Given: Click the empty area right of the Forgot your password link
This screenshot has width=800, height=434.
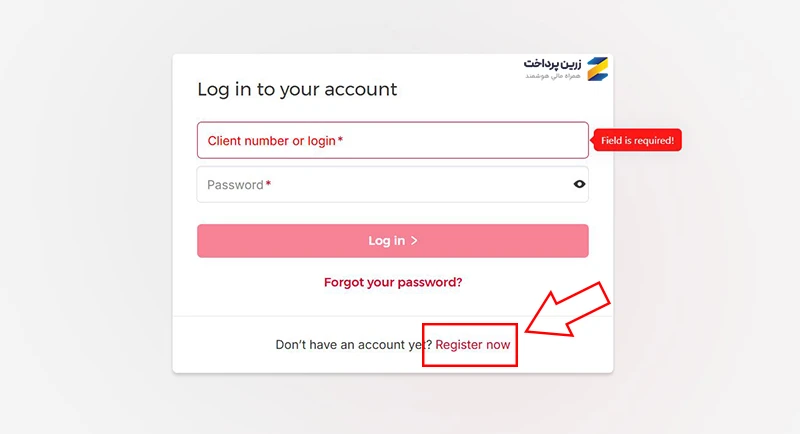Looking at the screenshot, I should pos(526,282).
